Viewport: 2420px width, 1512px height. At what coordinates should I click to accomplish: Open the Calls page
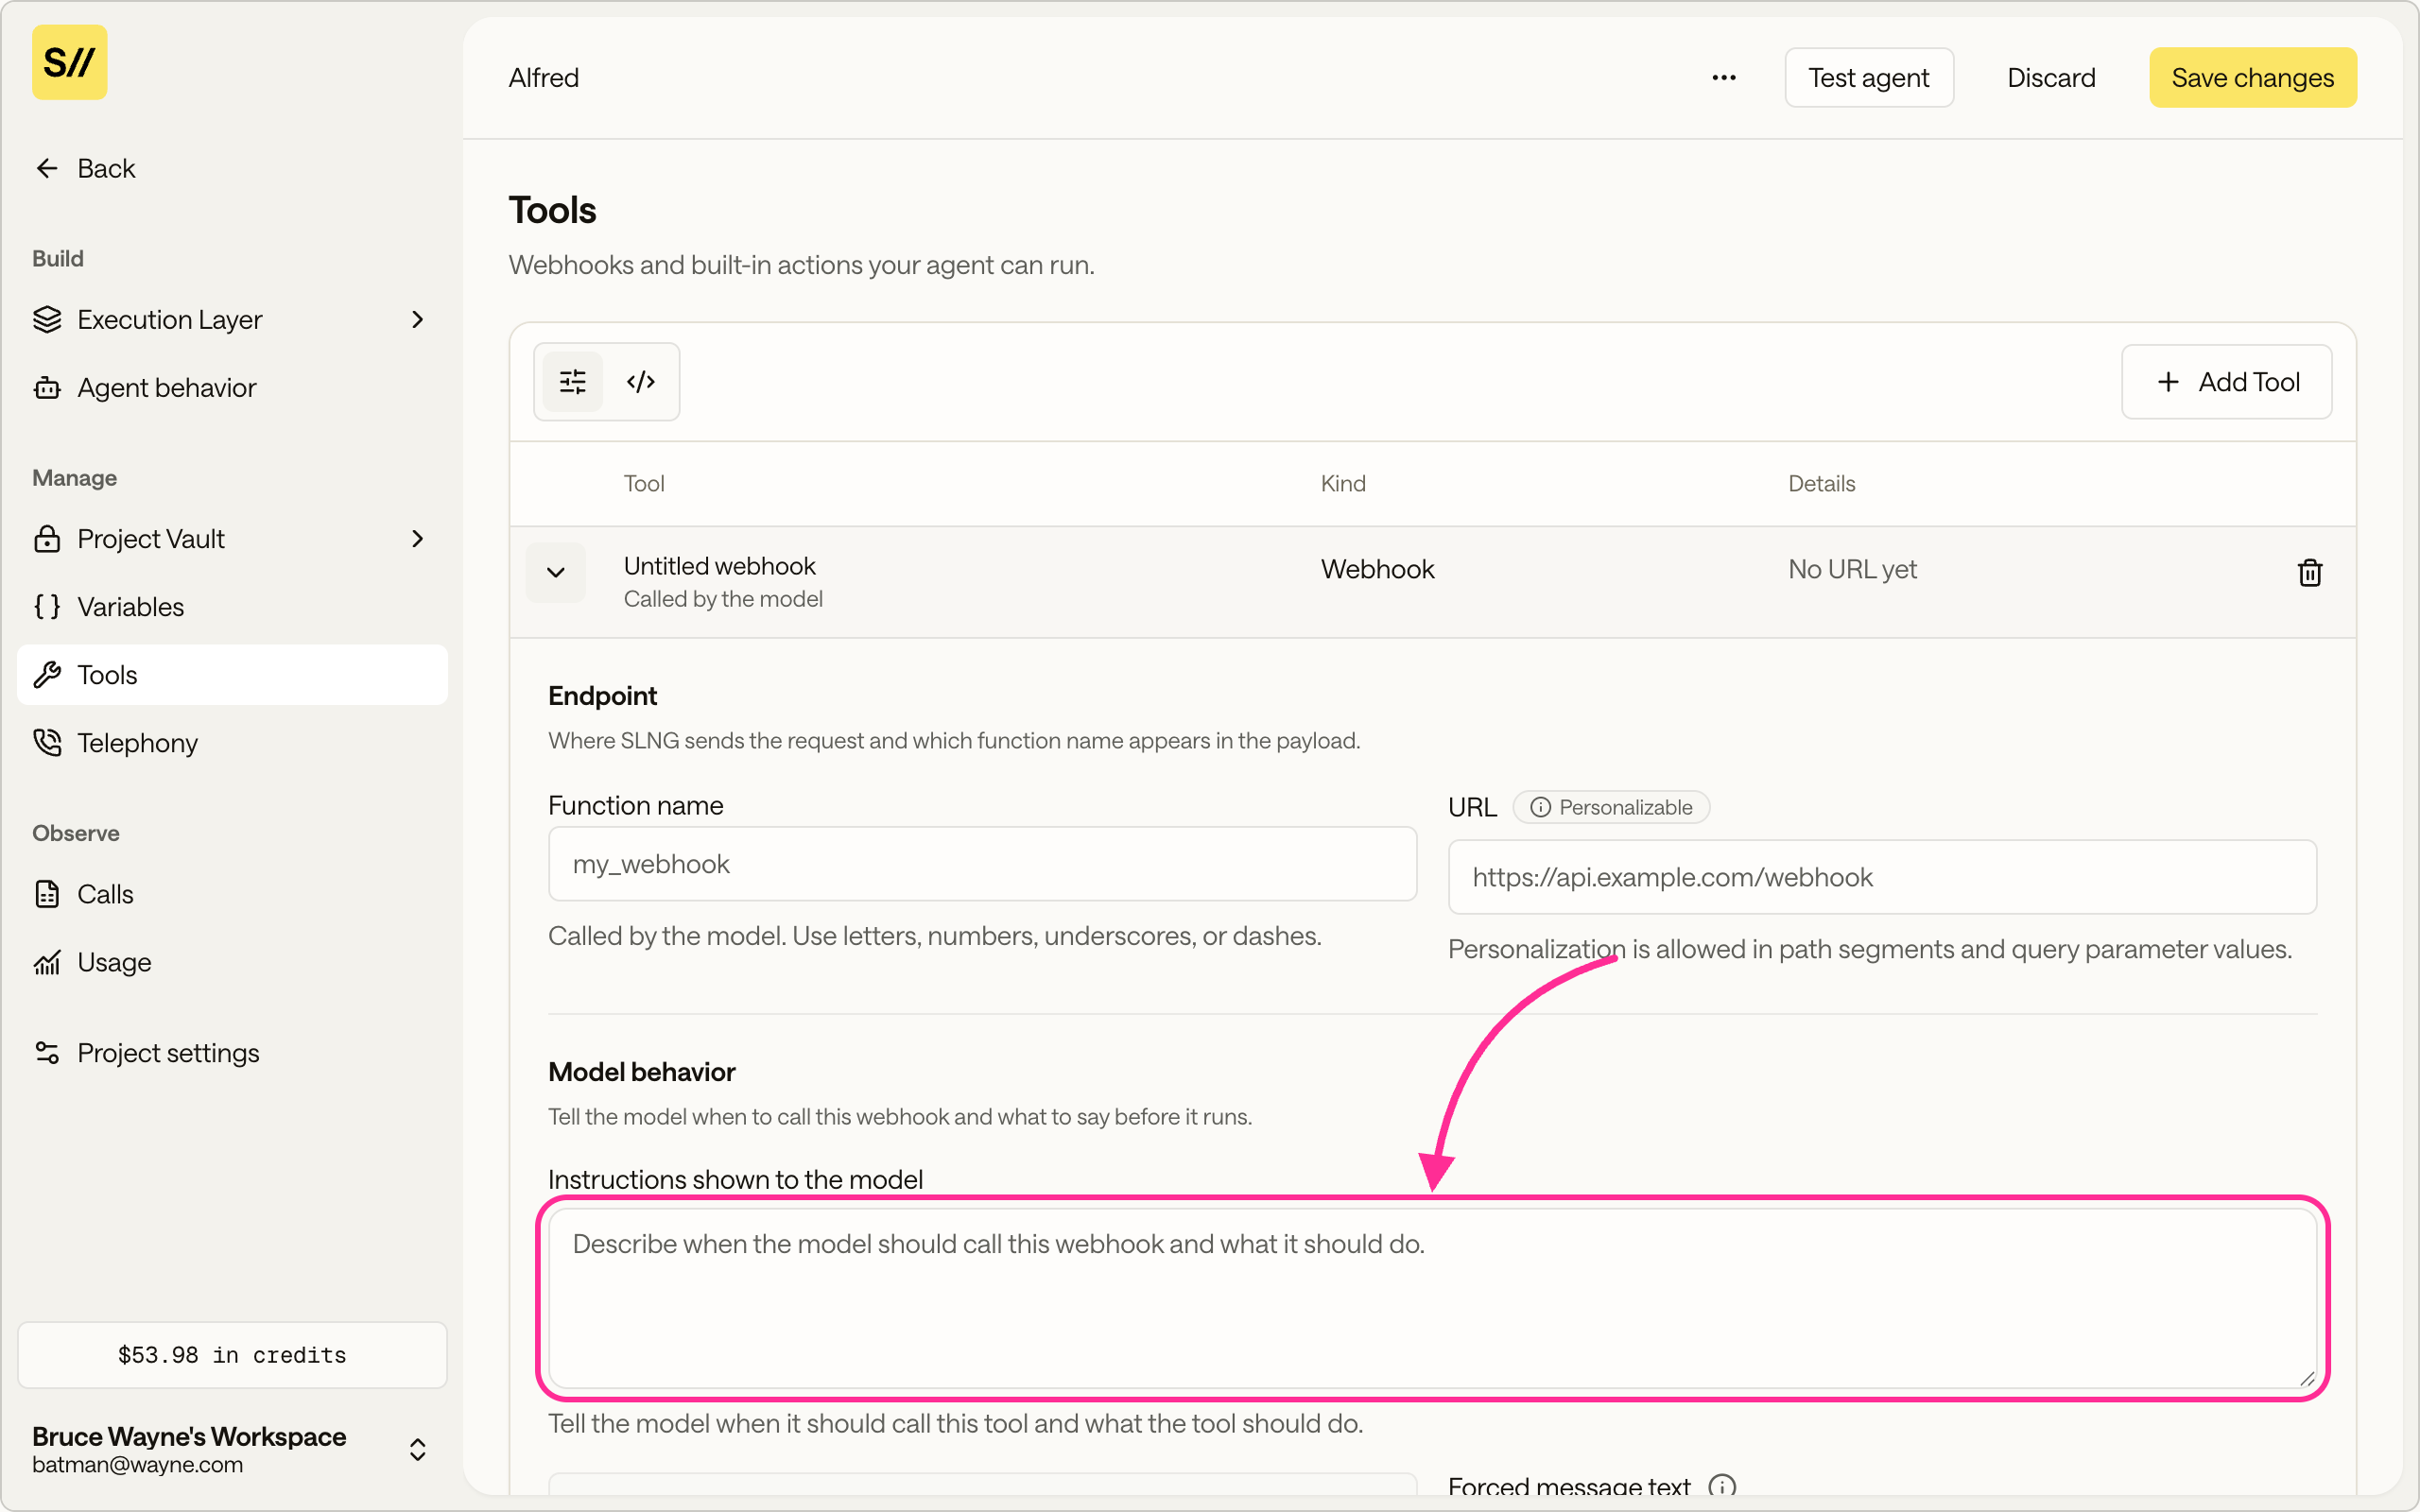[x=232, y=893]
